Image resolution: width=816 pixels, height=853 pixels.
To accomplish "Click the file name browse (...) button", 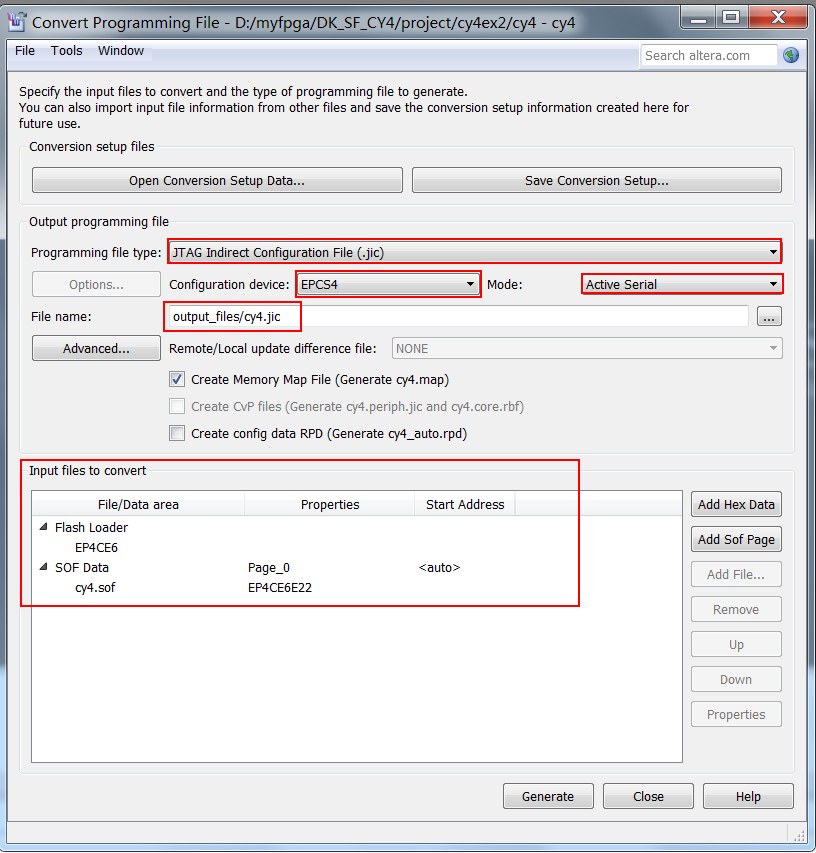I will point(769,317).
